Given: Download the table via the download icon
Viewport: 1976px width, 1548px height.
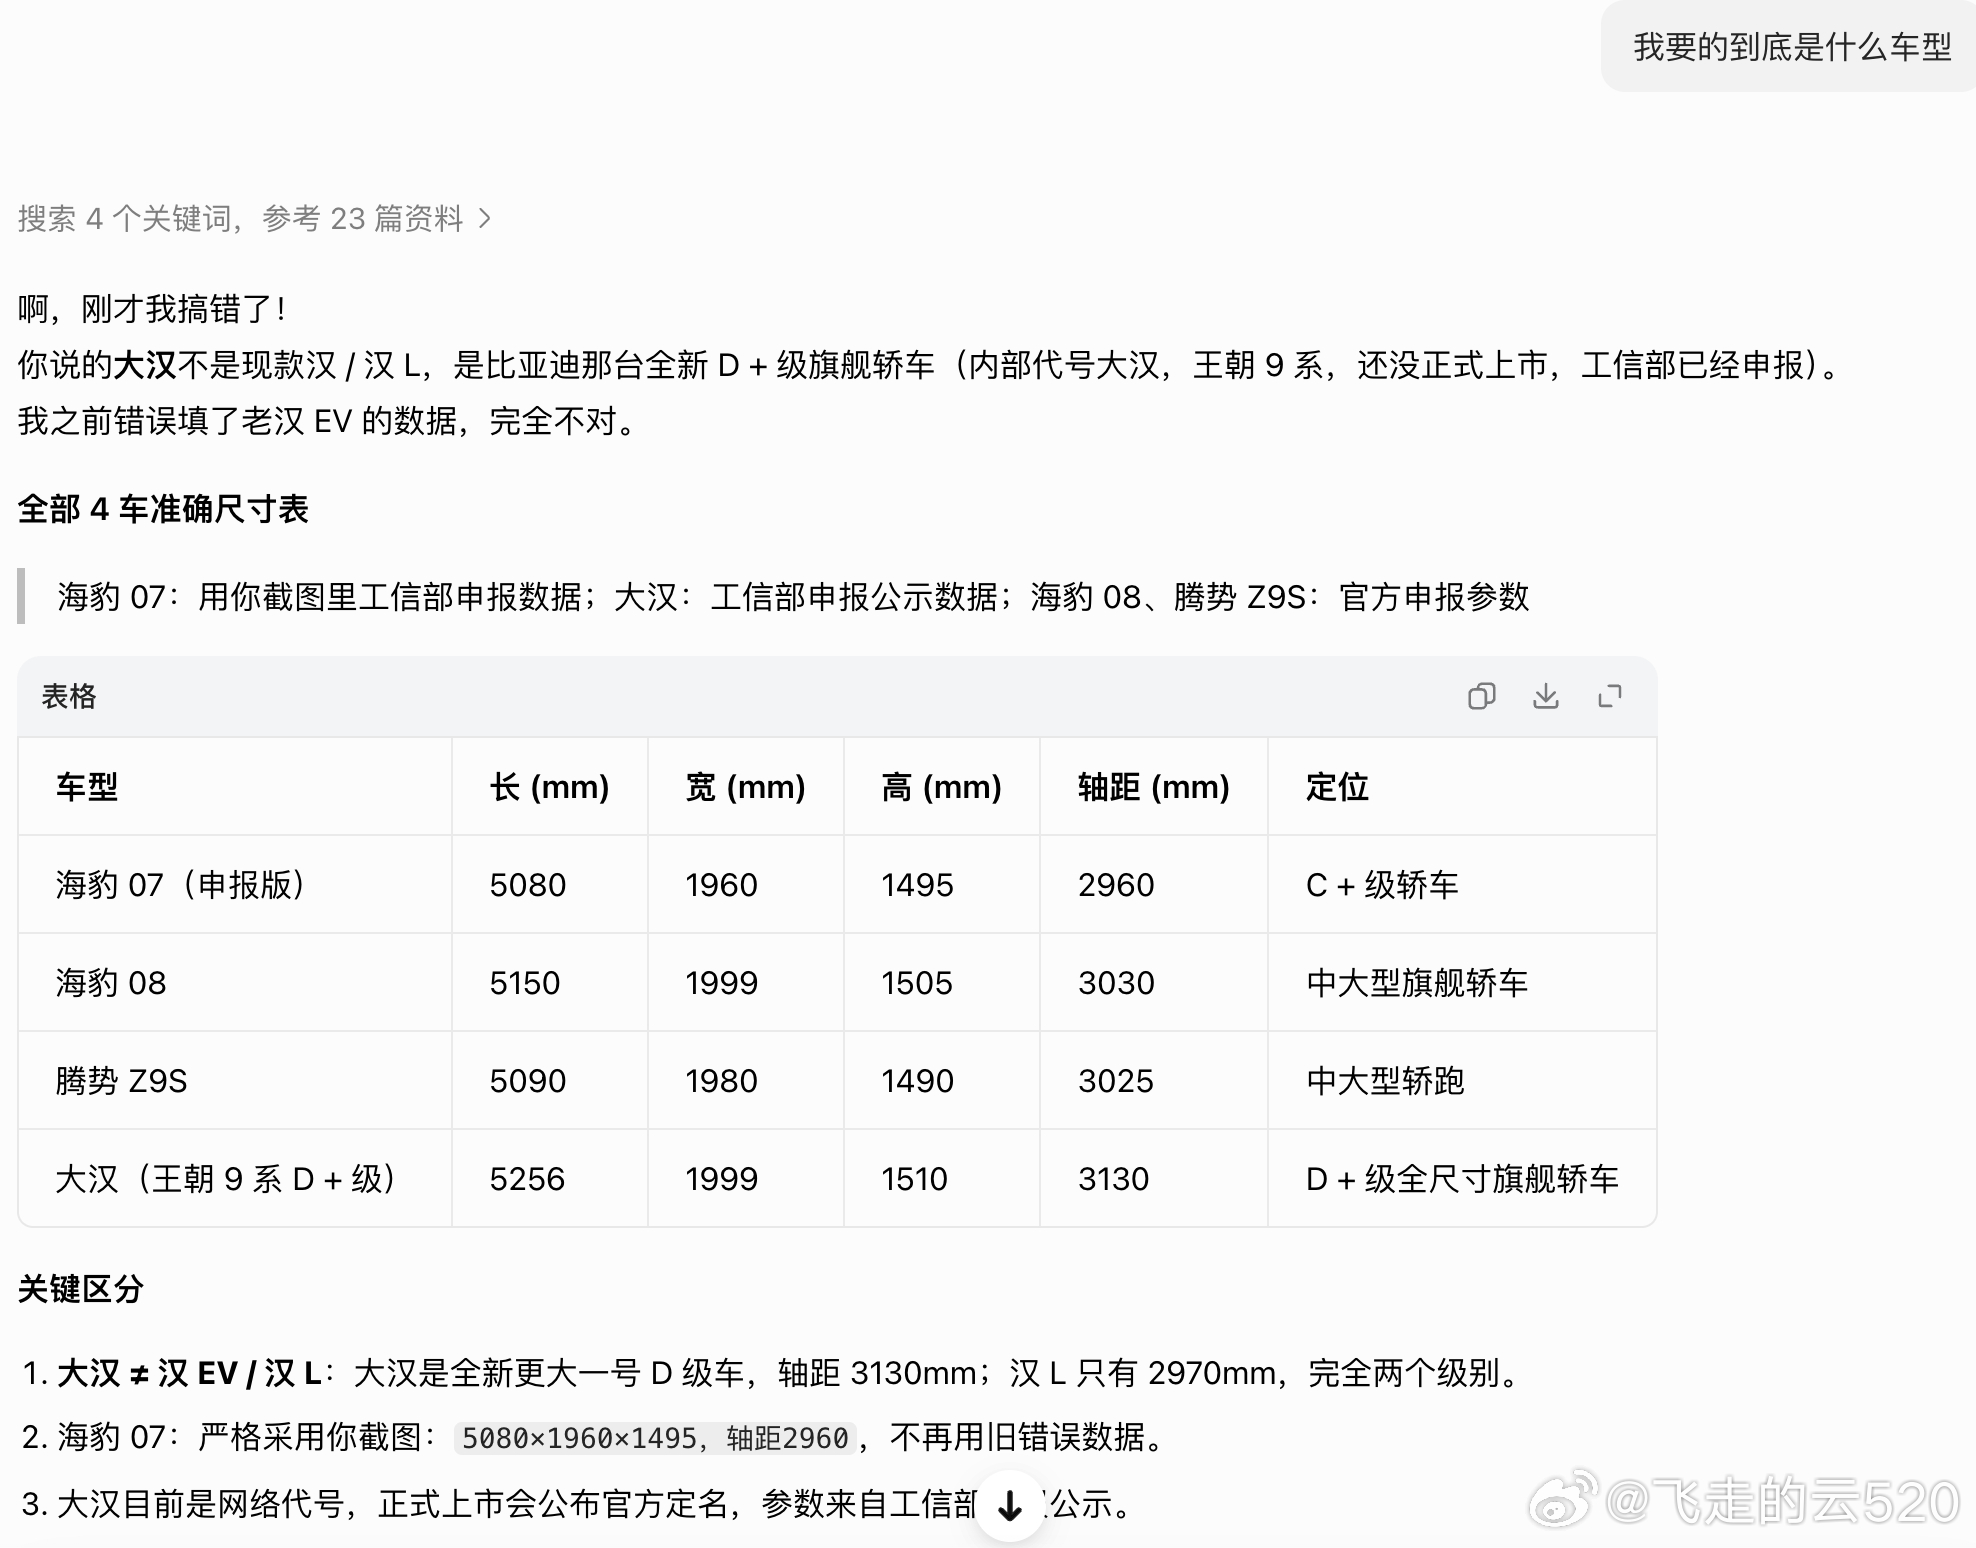Looking at the screenshot, I should (x=1545, y=696).
